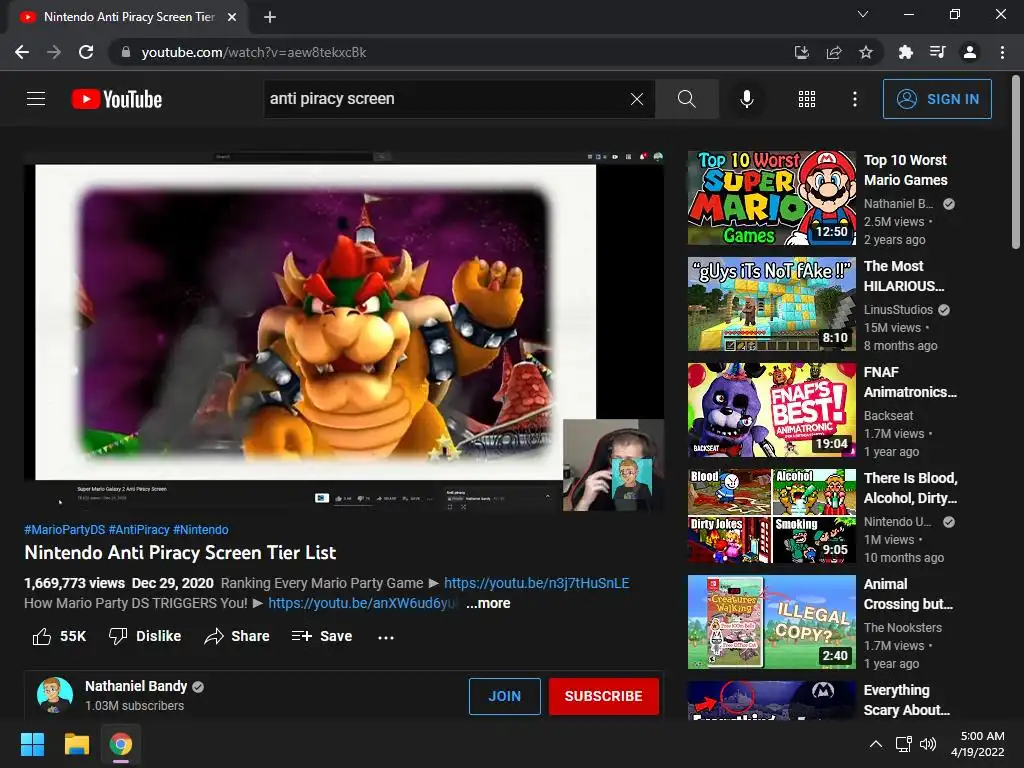The image size is (1024, 768).
Task: Open the youtu.be/n3j7tHuSnLE link
Action: [x=536, y=583]
